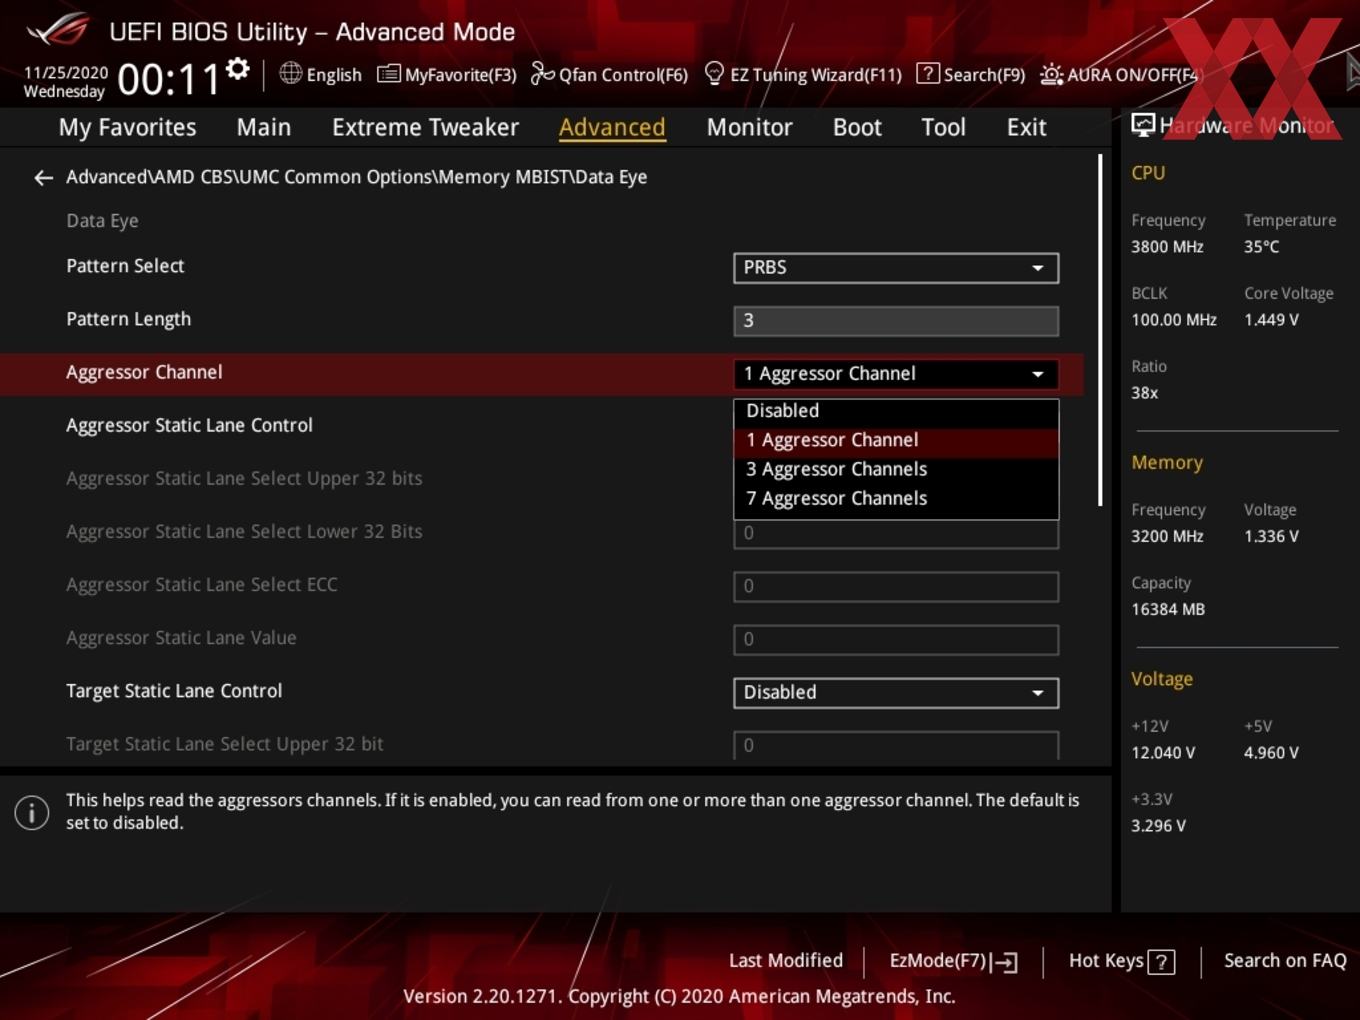Click English language selector

point(320,75)
